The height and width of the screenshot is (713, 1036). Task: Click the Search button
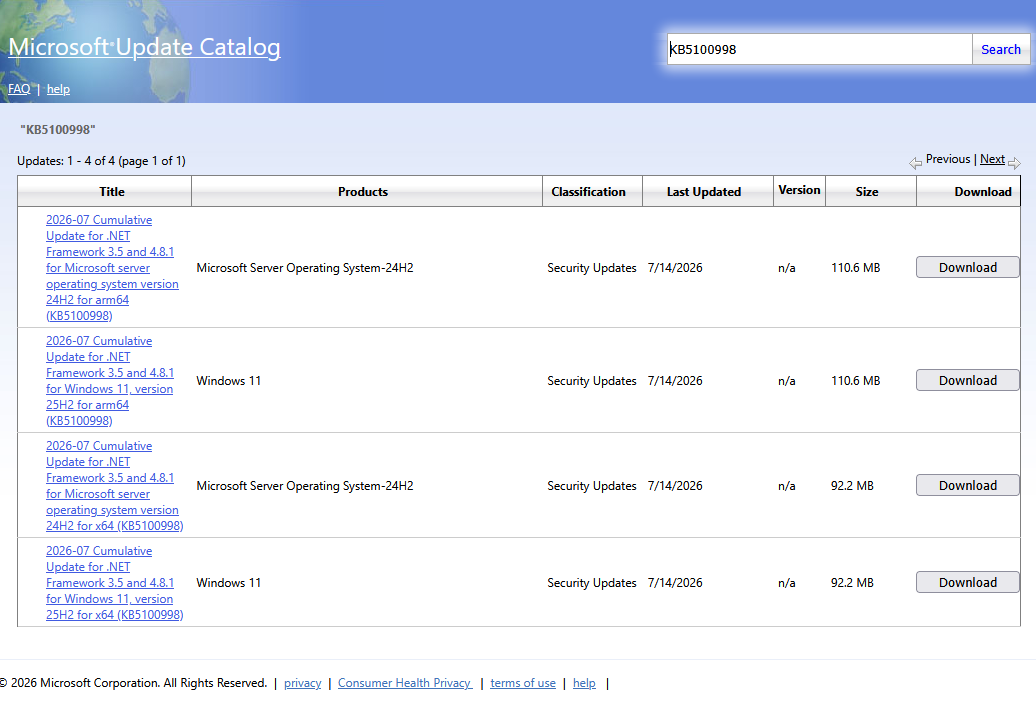(x=1000, y=50)
